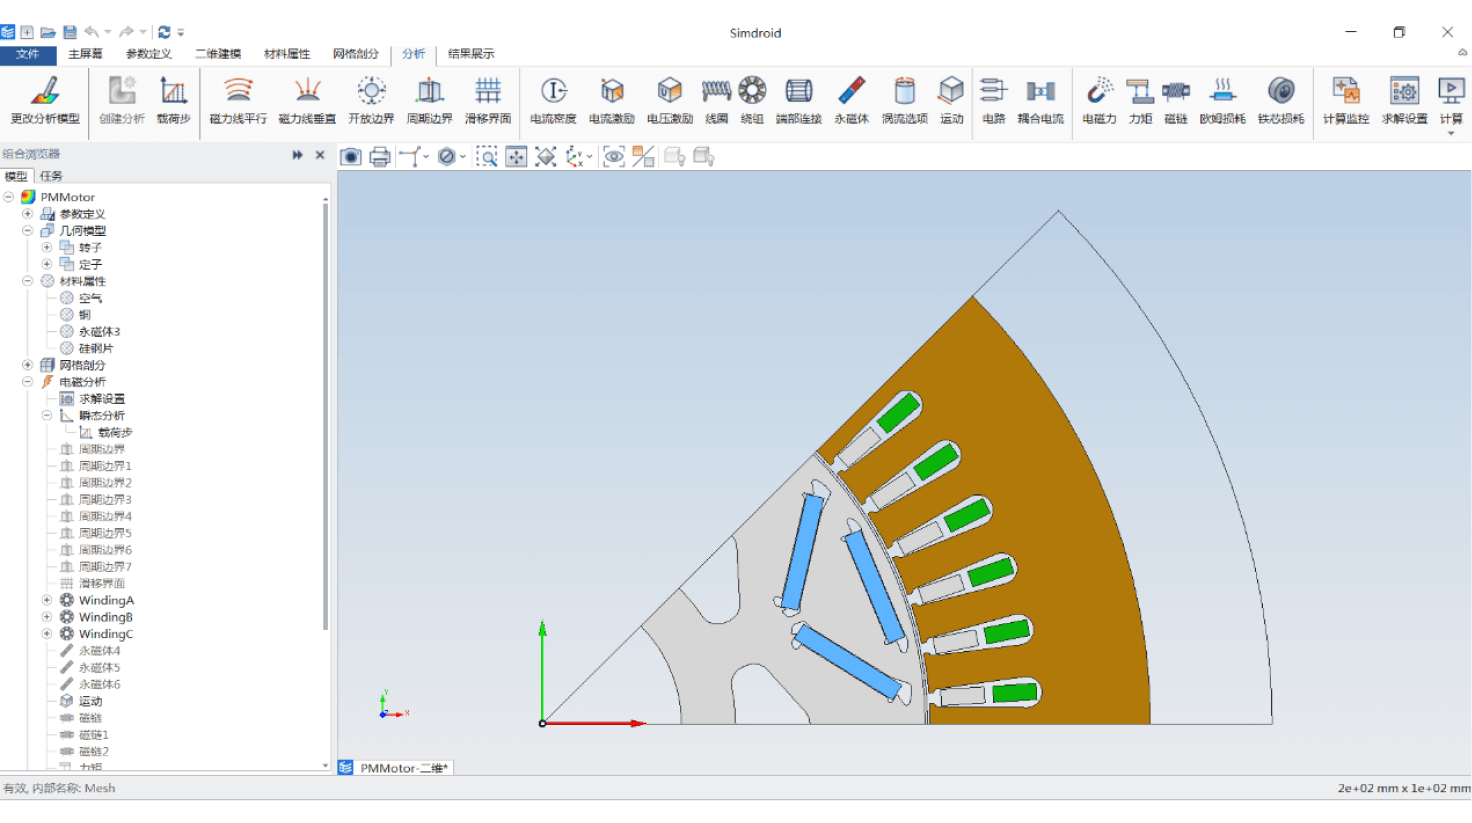Switch to 材料属性 ribbon tab

tap(287, 54)
